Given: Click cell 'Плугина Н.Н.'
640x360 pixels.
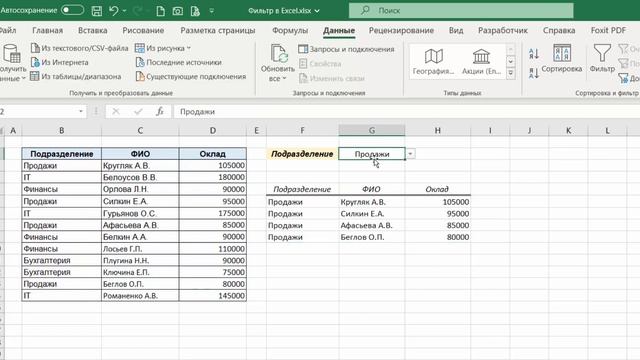Looking at the screenshot, I should (140, 260).
